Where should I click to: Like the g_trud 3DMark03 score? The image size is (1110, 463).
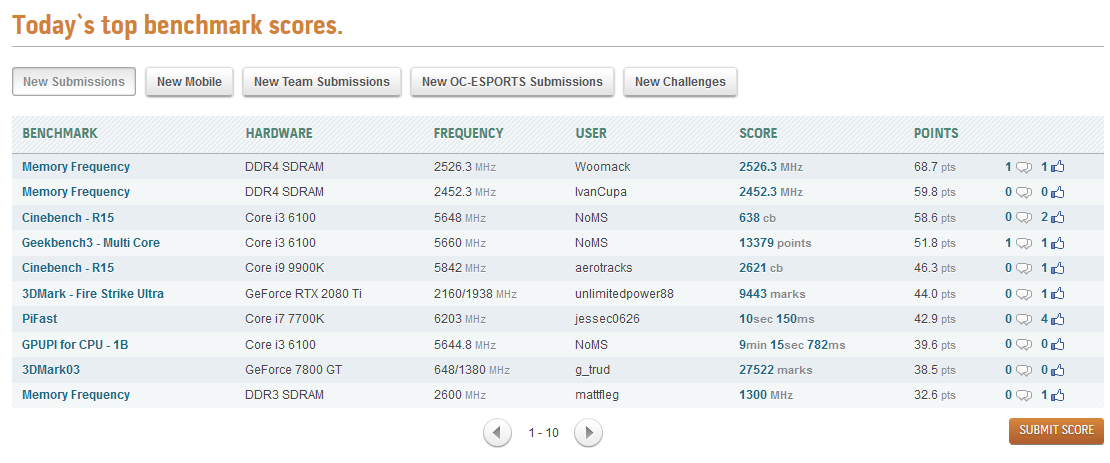click(x=1058, y=370)
